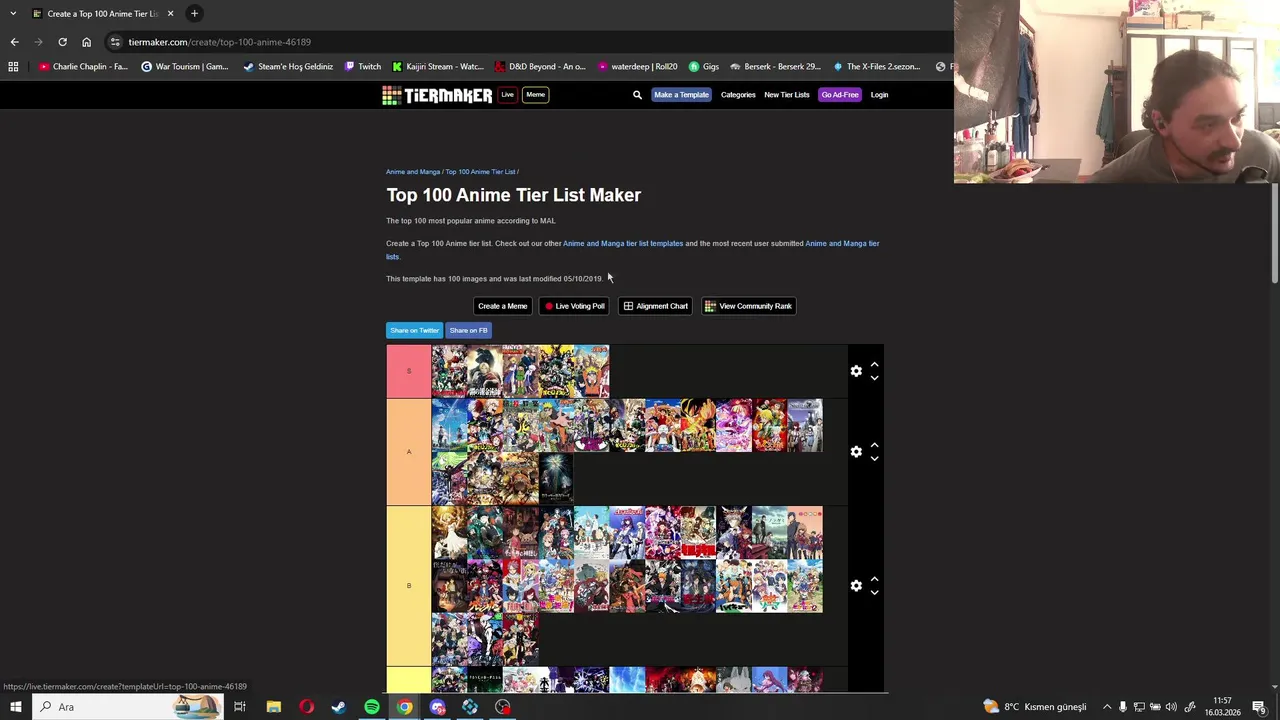Open Task View on the taskbar
Image resolution: width=1280 pixels, height=720 pixels.
pos(240,707)
